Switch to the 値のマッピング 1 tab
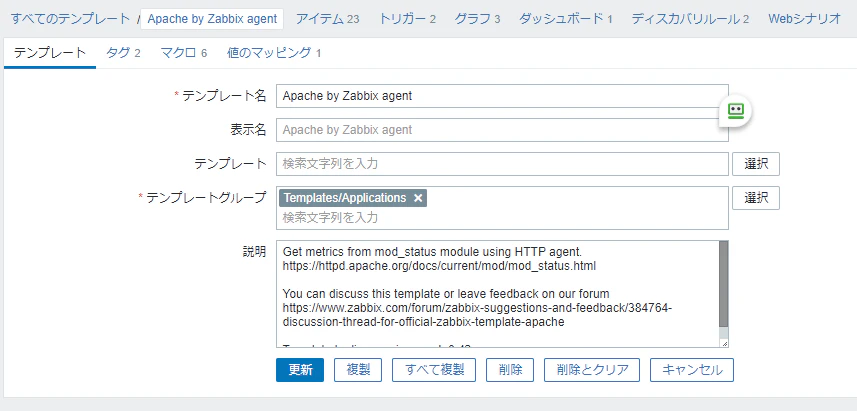This screenshot has height=411, width=857. click(274, 53)
